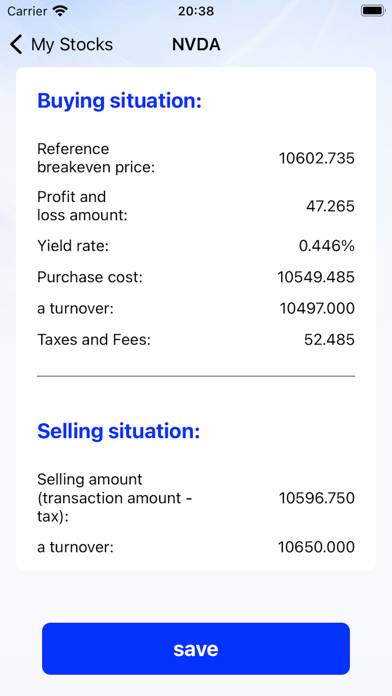This screenshot has width=392, height=696.
Task: Go back to My Stocks
Action: (x=61, y=45)
